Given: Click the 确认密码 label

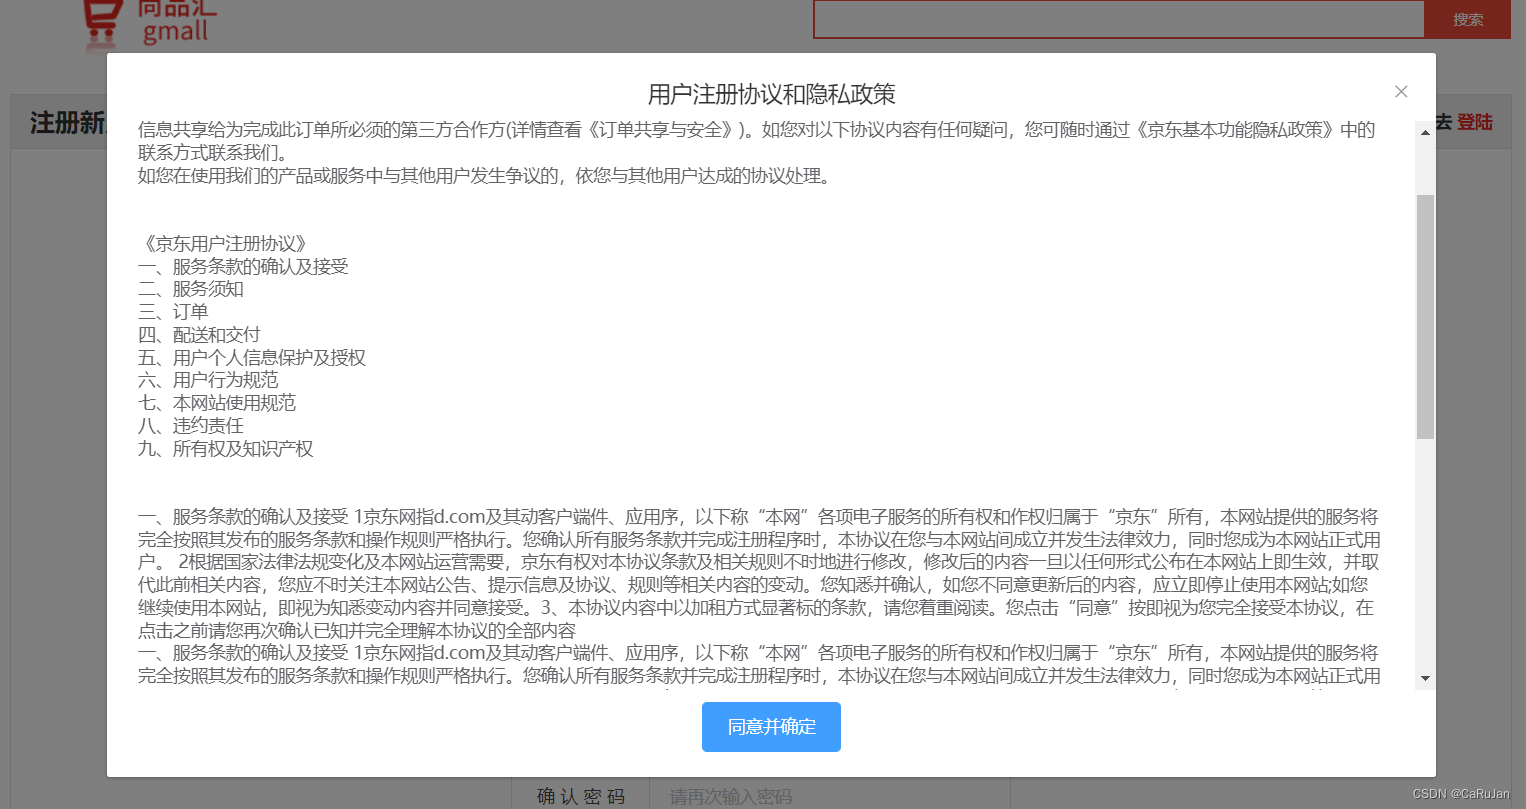Looking at the screenshot, I should (581, 797).
